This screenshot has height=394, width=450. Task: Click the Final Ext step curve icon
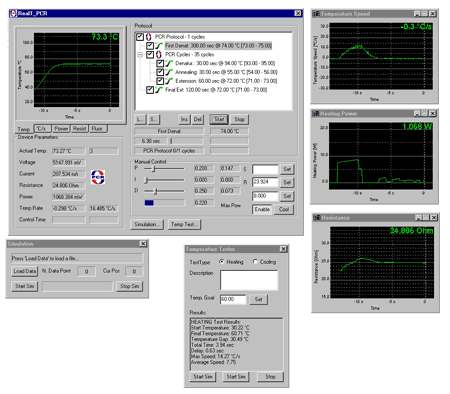[159, 90]
